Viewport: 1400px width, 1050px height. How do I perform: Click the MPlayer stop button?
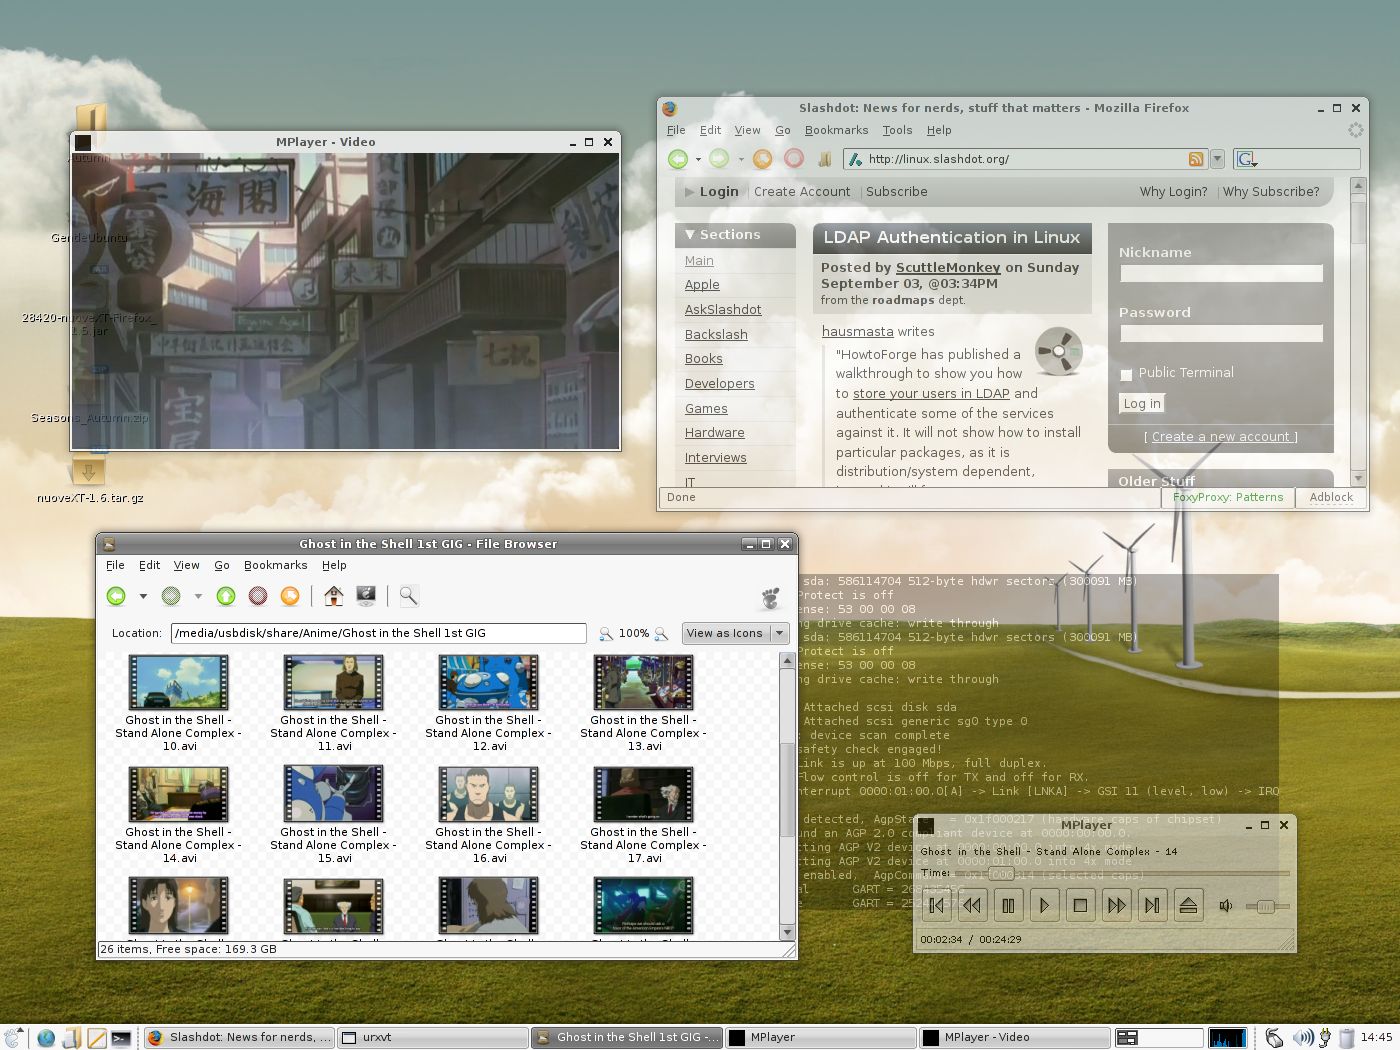tap(1080, 905)
